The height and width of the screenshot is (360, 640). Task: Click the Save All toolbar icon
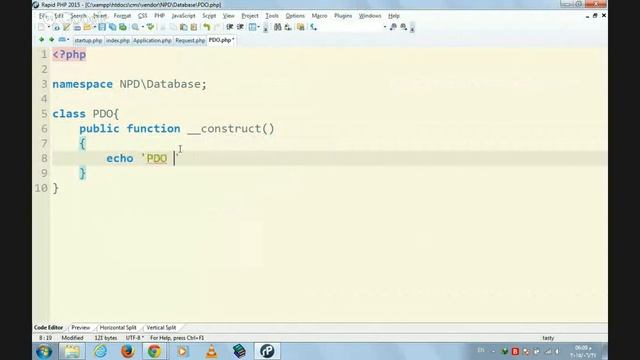[x=112, y=27]
